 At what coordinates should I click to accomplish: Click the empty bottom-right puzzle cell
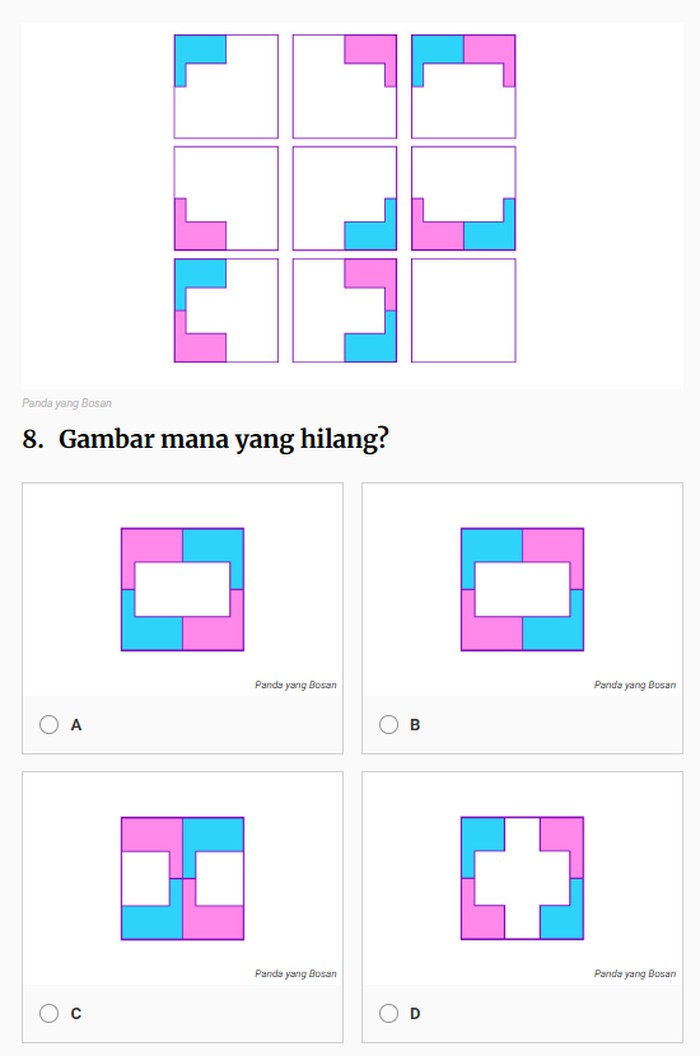[x=463, y=310]
